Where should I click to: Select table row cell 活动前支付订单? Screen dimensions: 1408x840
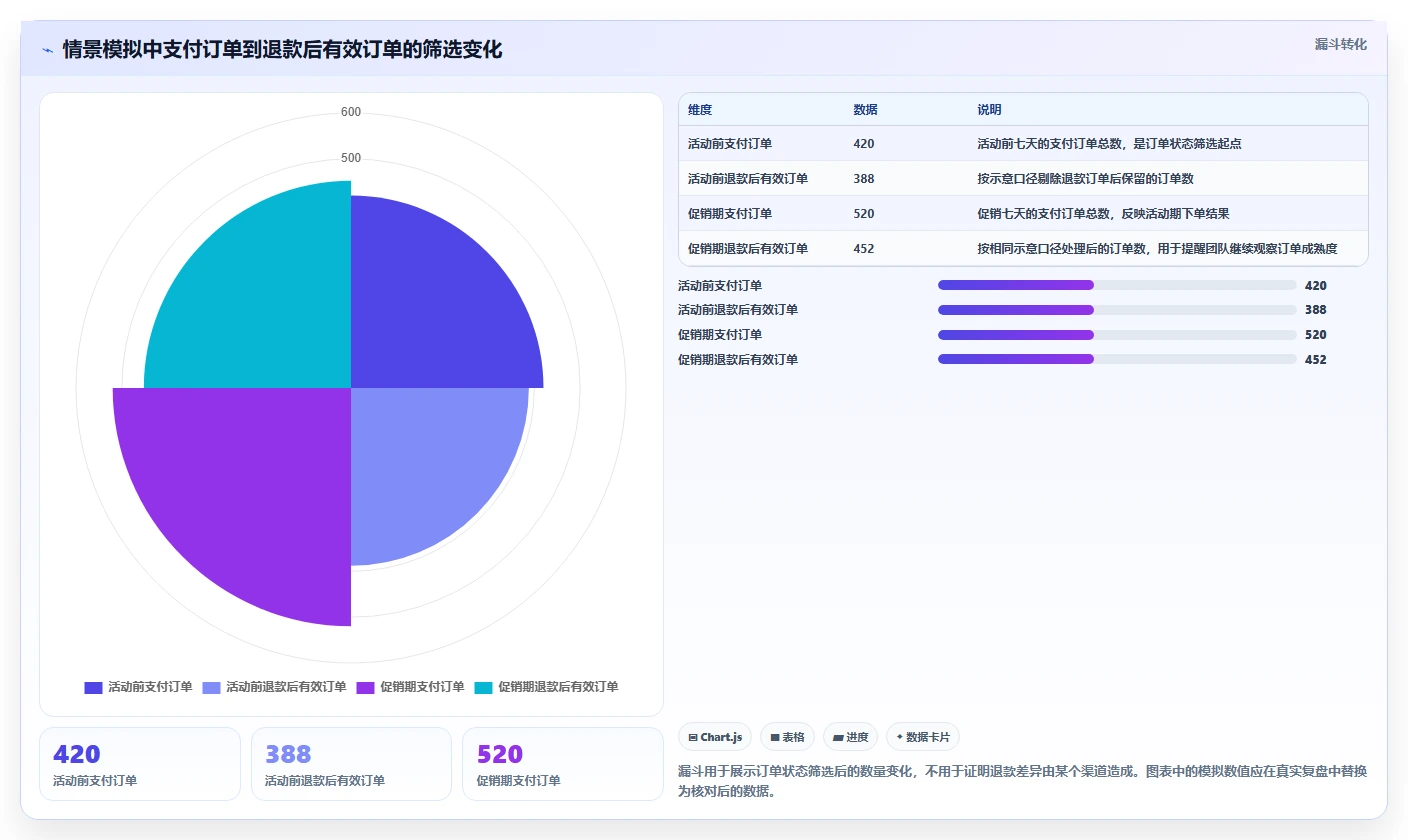coord(730,144)
